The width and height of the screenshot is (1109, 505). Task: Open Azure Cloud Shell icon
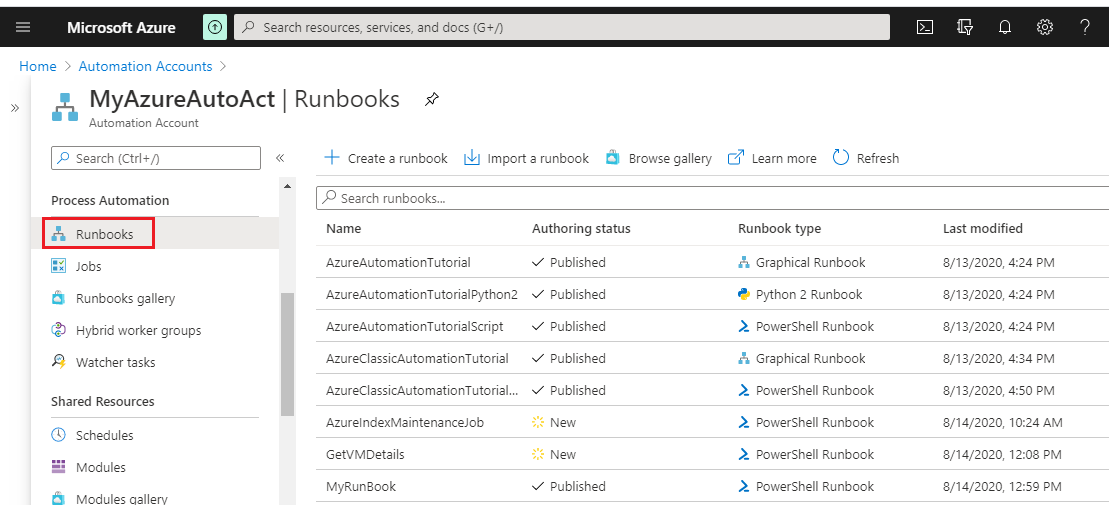point(925,27)
